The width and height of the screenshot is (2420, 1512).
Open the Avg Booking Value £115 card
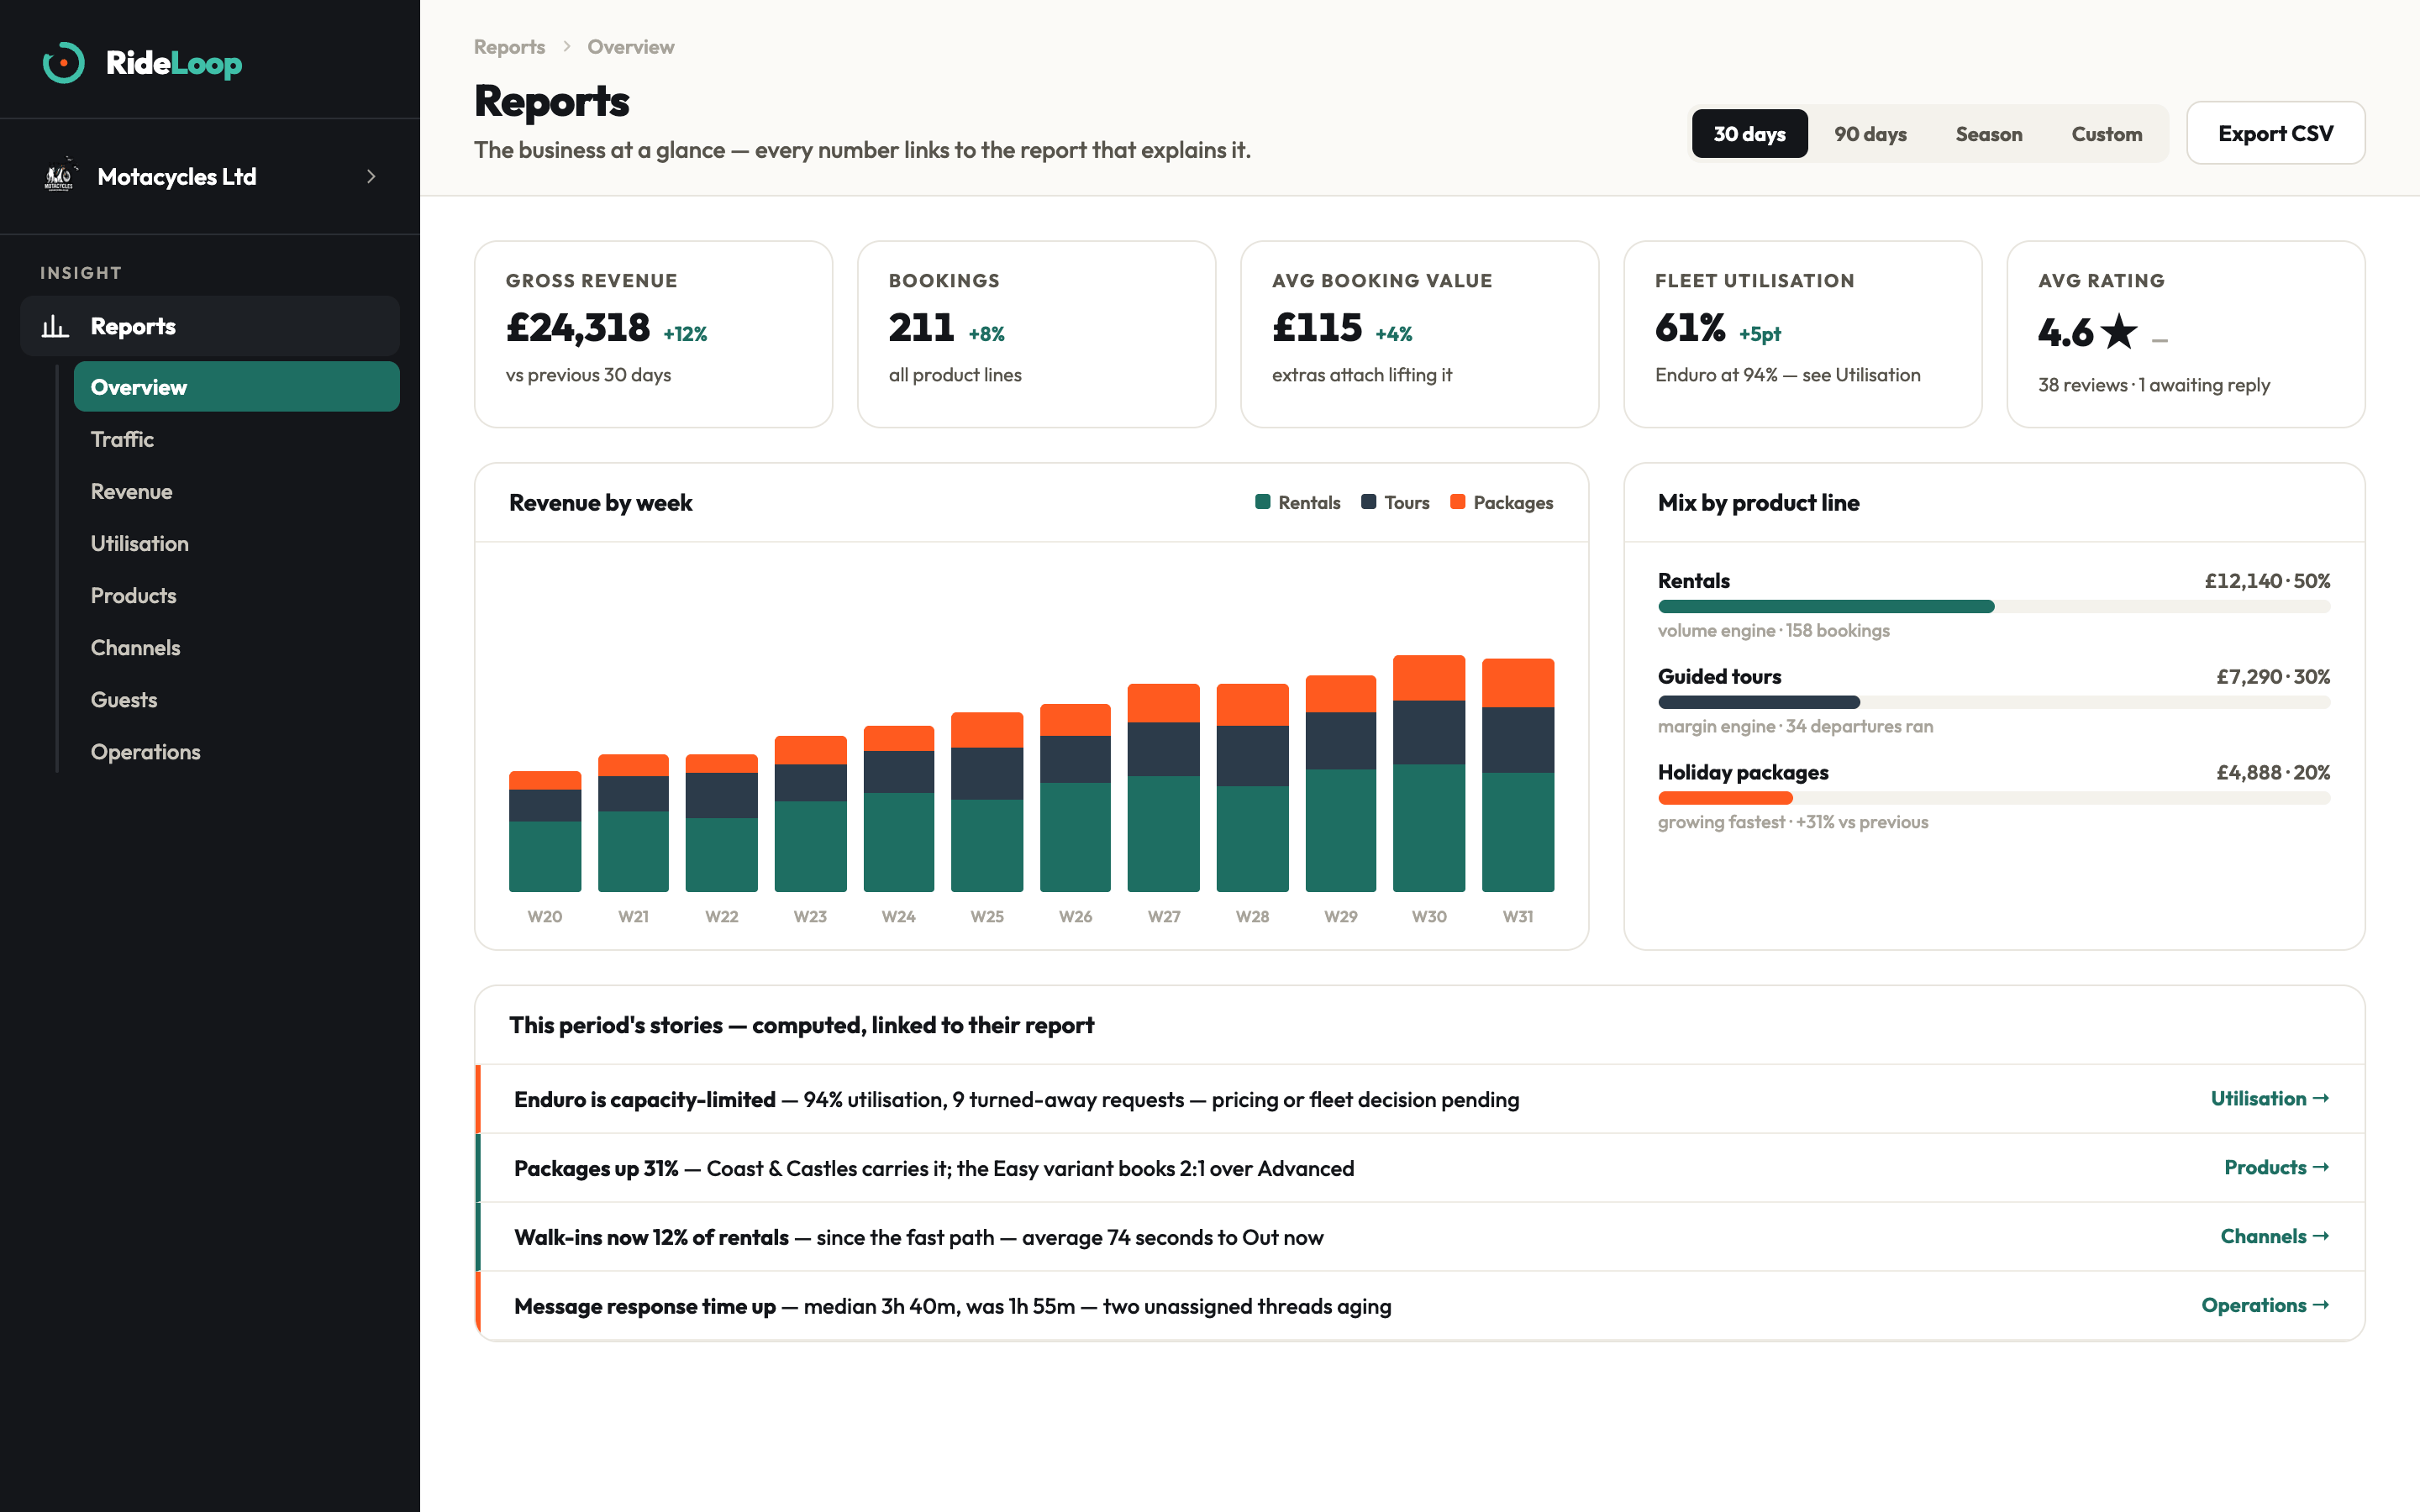coord(1419,334)
